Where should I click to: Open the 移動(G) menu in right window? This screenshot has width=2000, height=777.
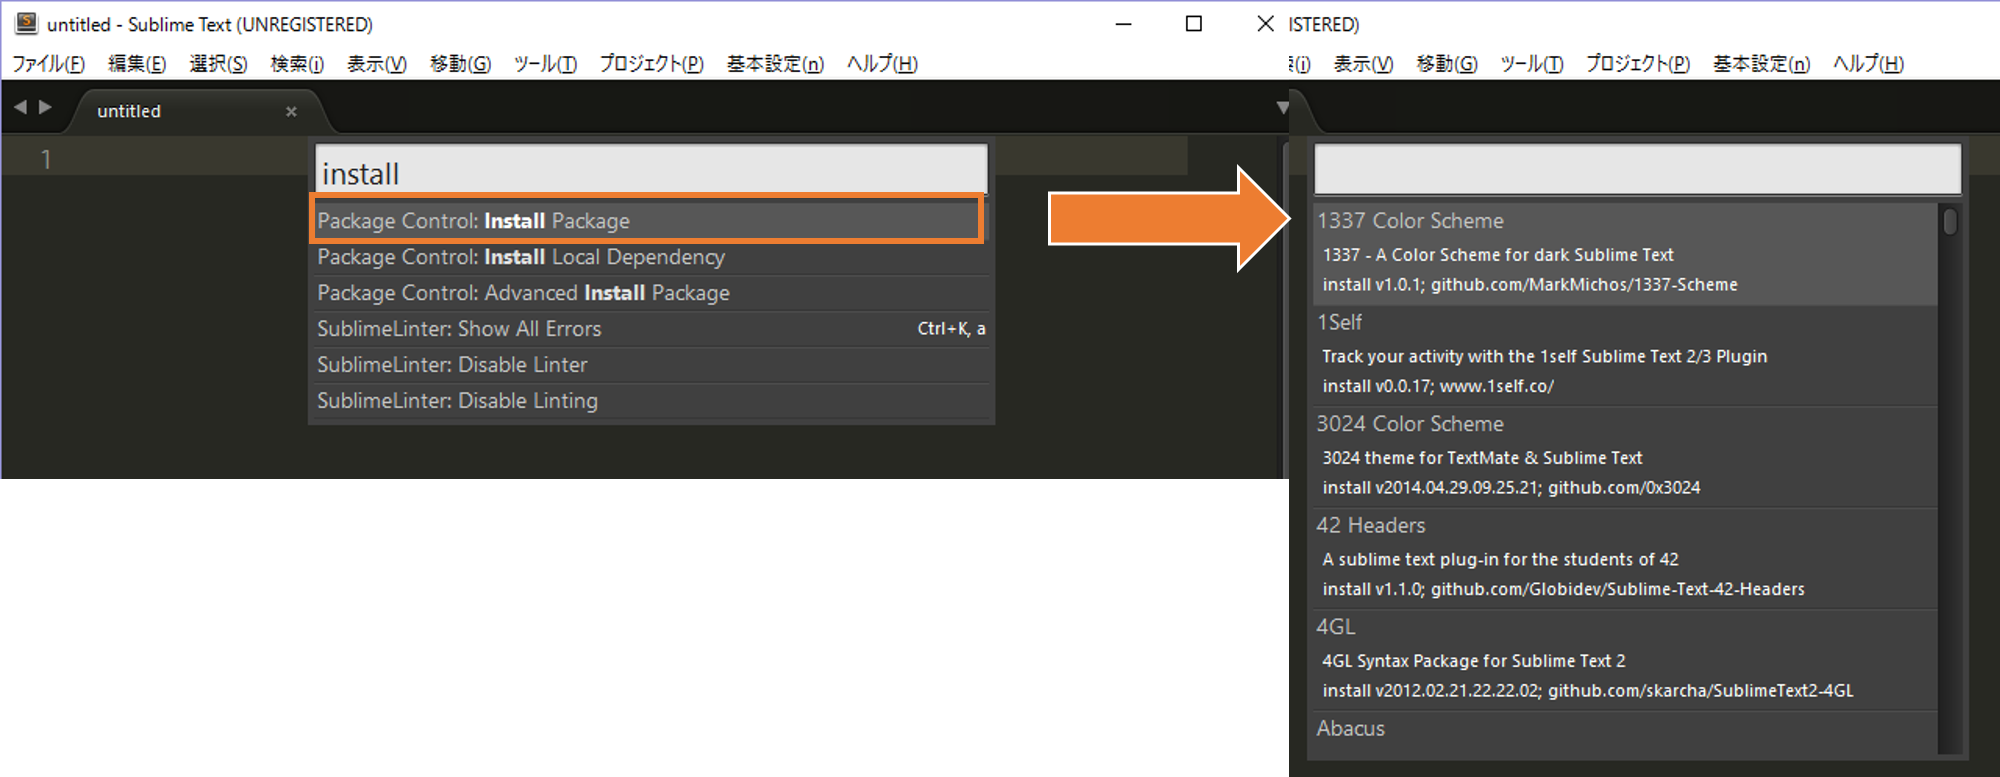1447,64
